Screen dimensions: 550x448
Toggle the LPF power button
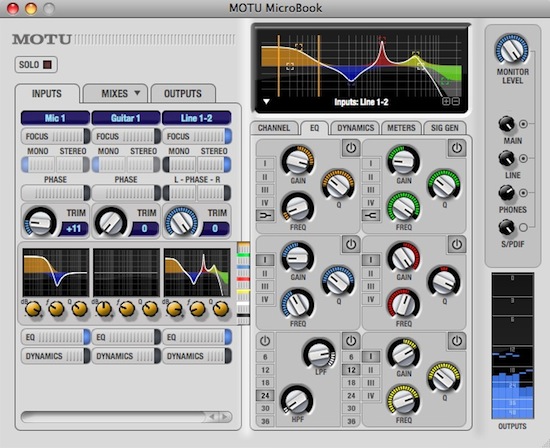(x=351, y=341)
